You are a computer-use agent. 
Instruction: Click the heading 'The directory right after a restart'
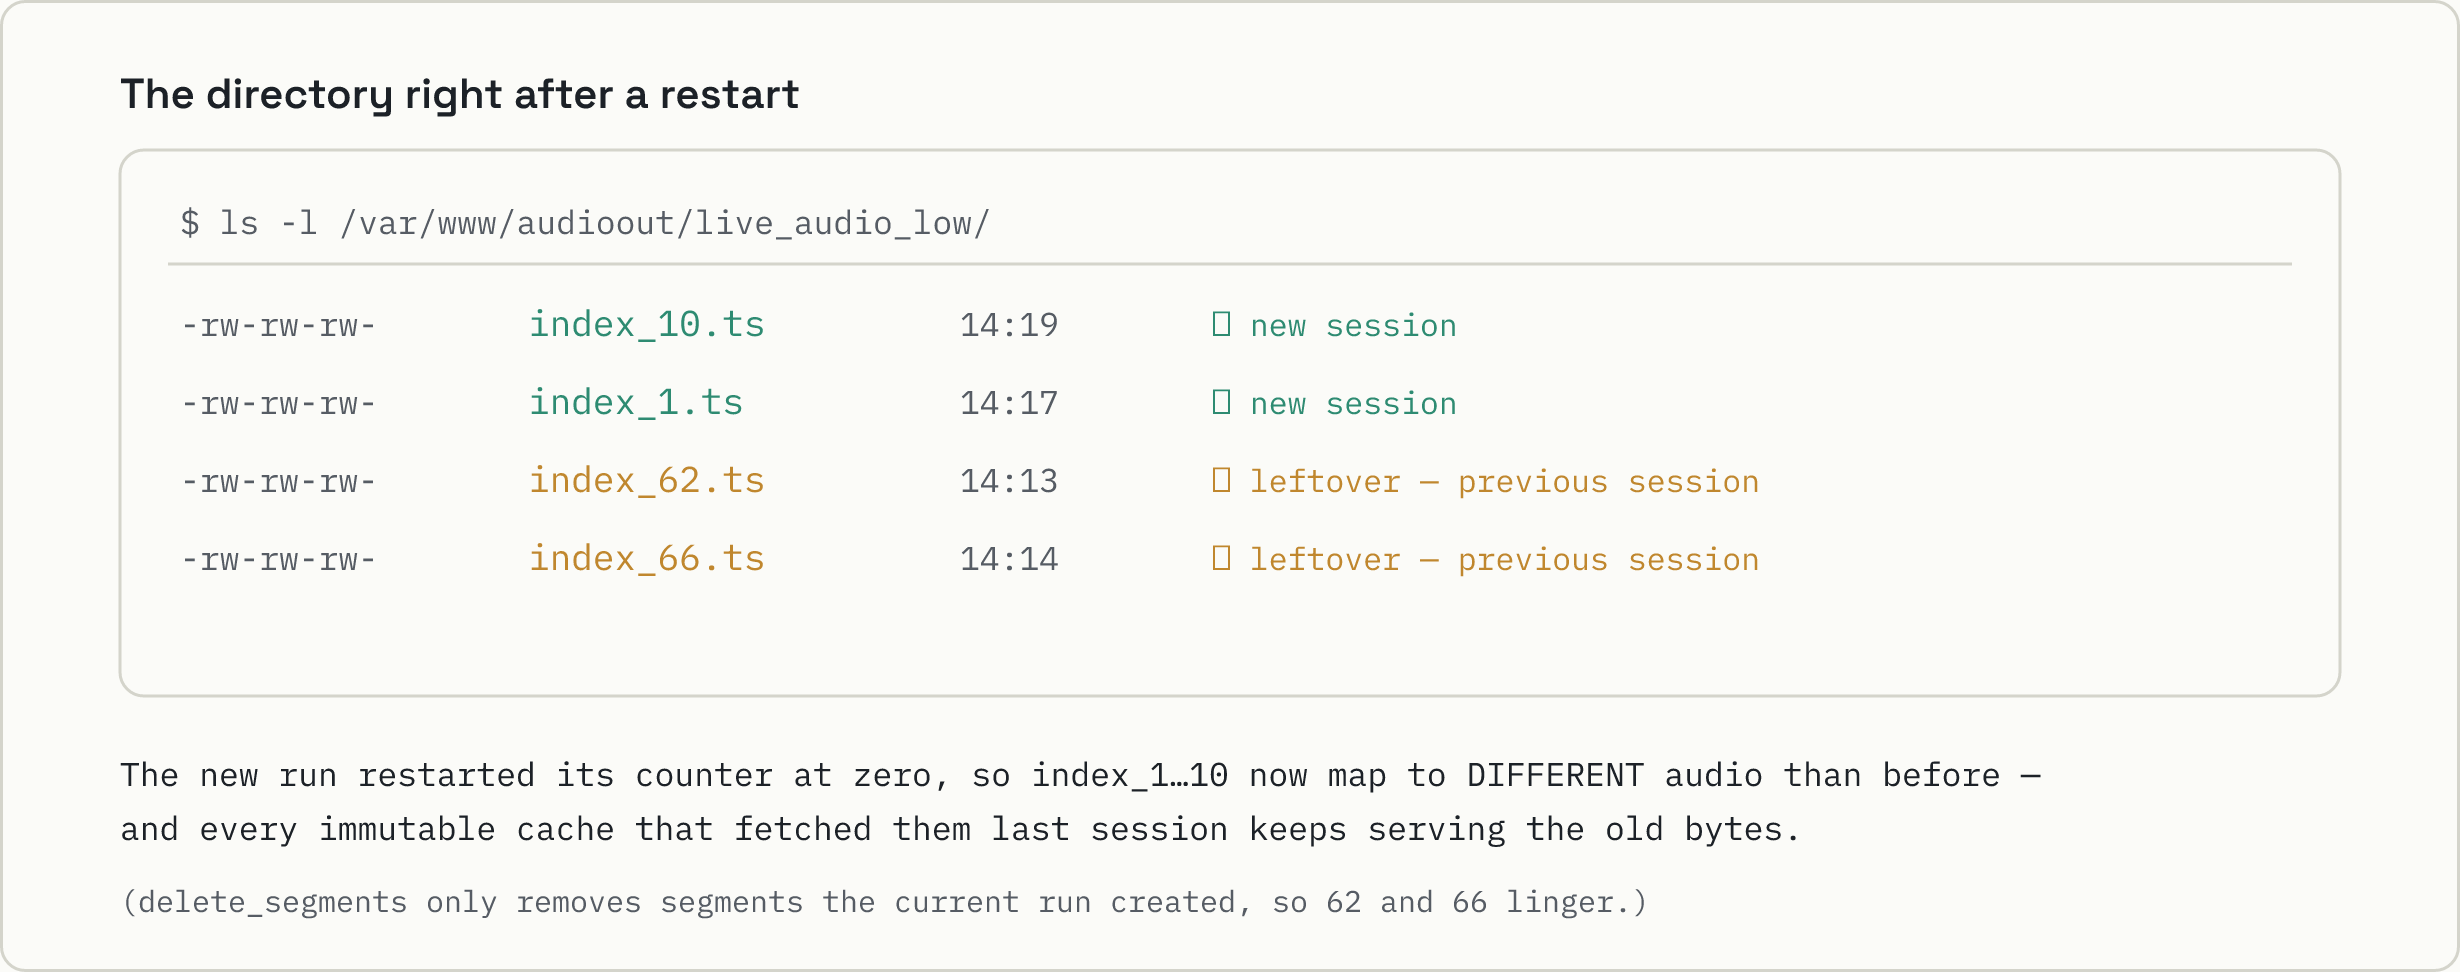[x=460, y=95]
